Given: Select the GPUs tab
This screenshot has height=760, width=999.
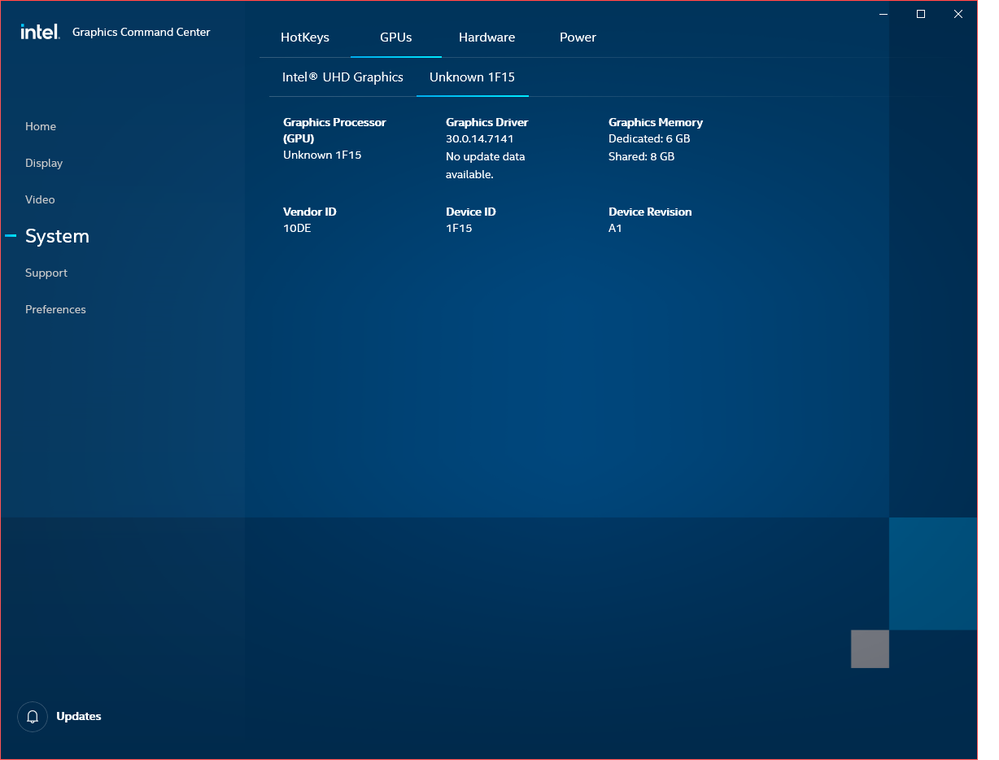Looking at the screenshot, I should (x=396, y=38).
